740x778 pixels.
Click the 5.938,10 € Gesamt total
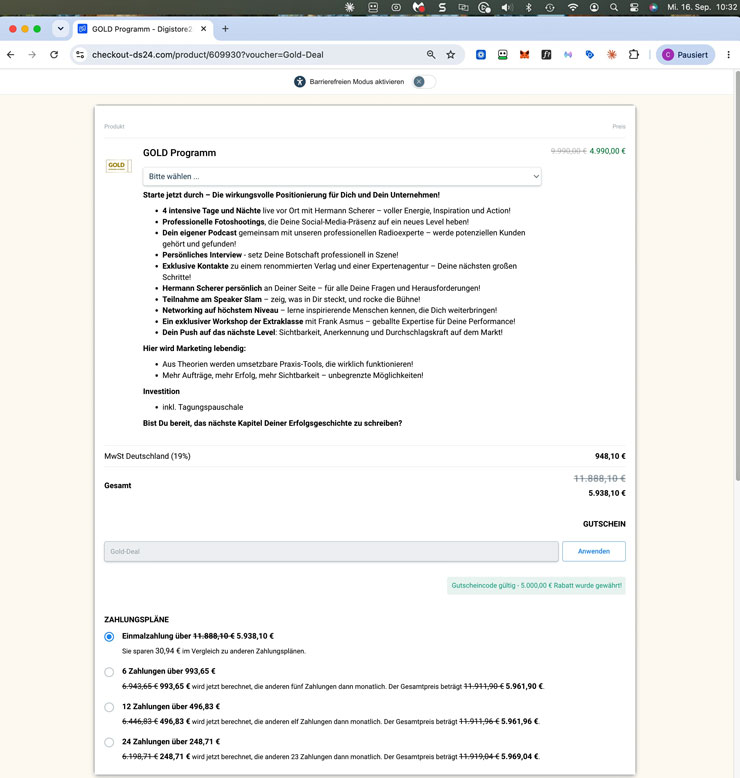pyautogui.click(x=607, y=493)
